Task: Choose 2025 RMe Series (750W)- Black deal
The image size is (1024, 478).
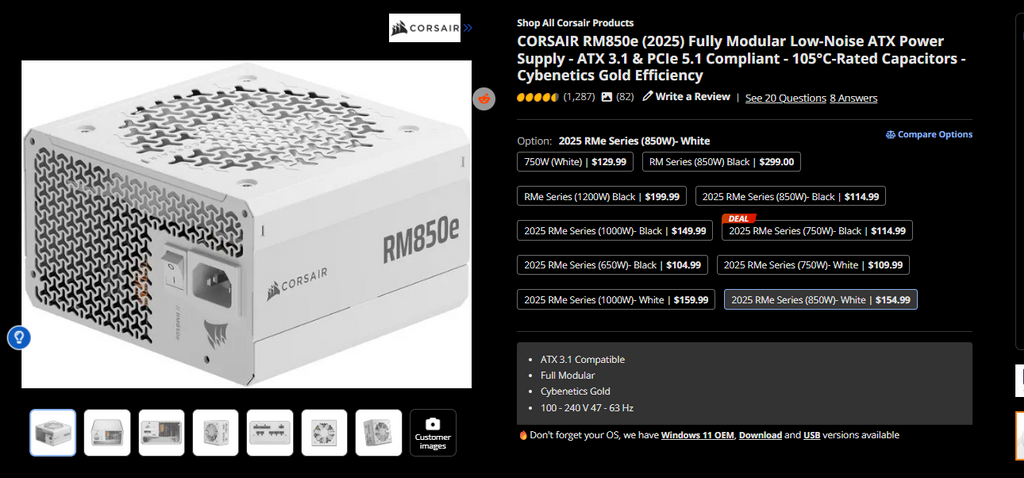Action: 817,231
